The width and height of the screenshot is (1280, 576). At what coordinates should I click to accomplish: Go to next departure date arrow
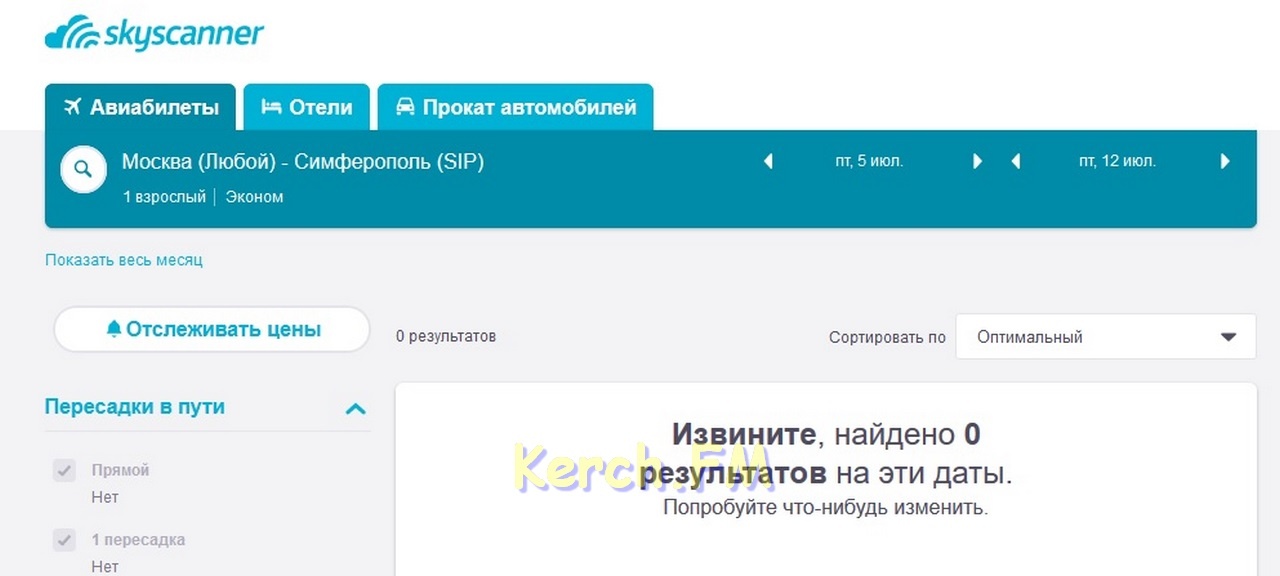[x=978, y=161]
